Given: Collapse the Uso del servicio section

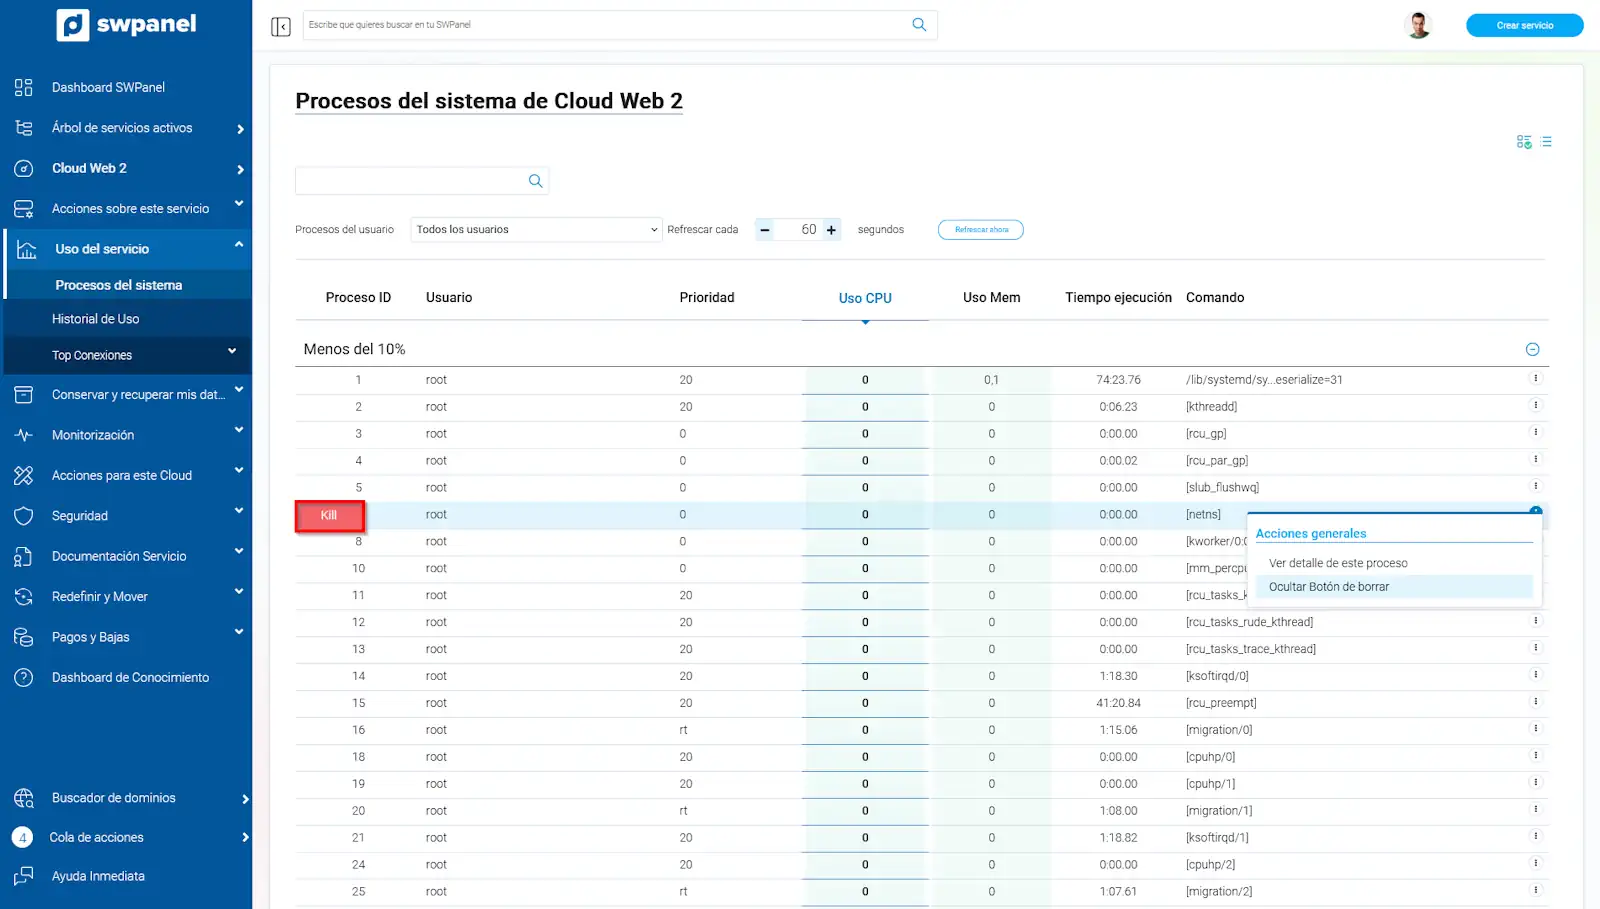Looking at the screenshot, I should tap(239, 245).
